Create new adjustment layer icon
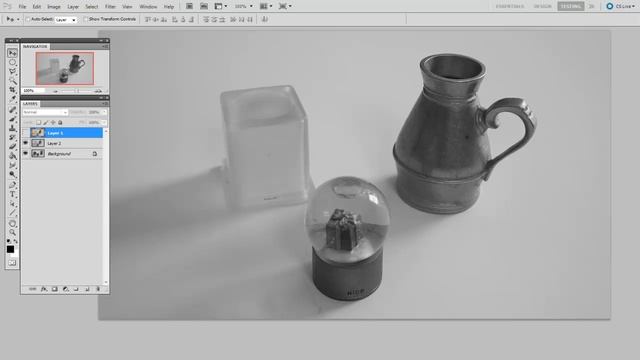 [x=65, y=289]
